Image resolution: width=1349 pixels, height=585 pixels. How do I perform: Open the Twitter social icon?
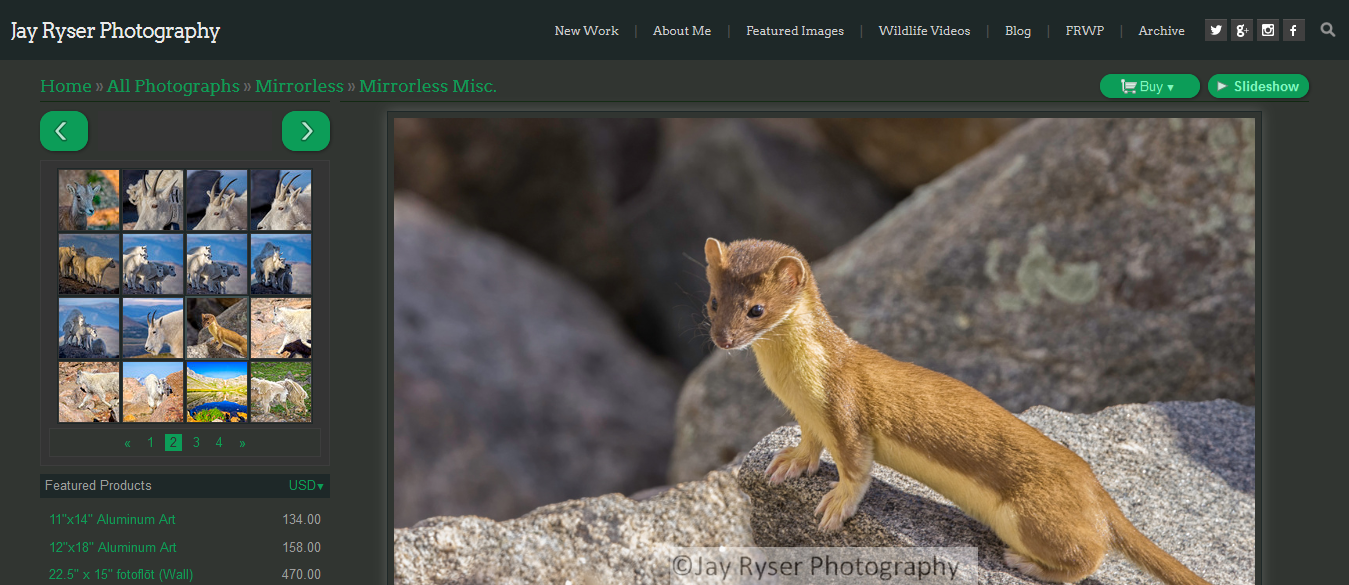(1216, 30)
